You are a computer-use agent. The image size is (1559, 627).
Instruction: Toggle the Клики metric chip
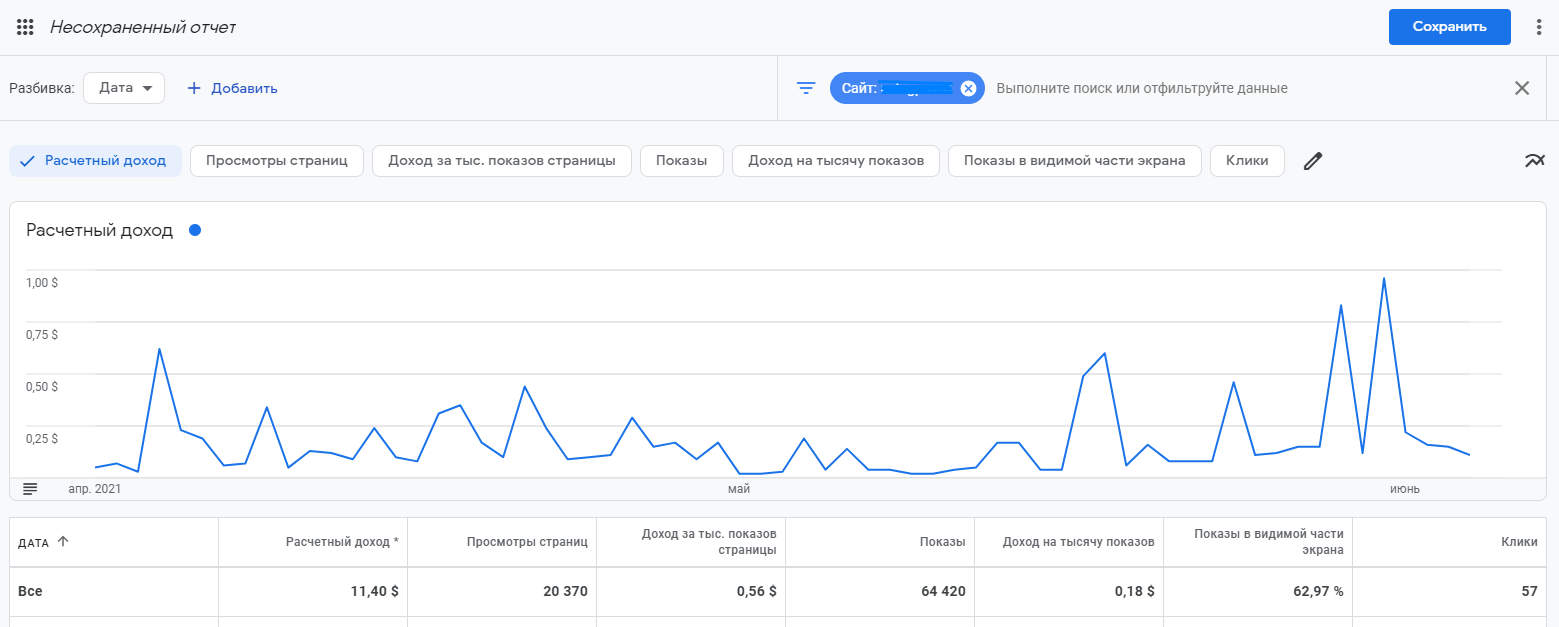coord(1247,161)
